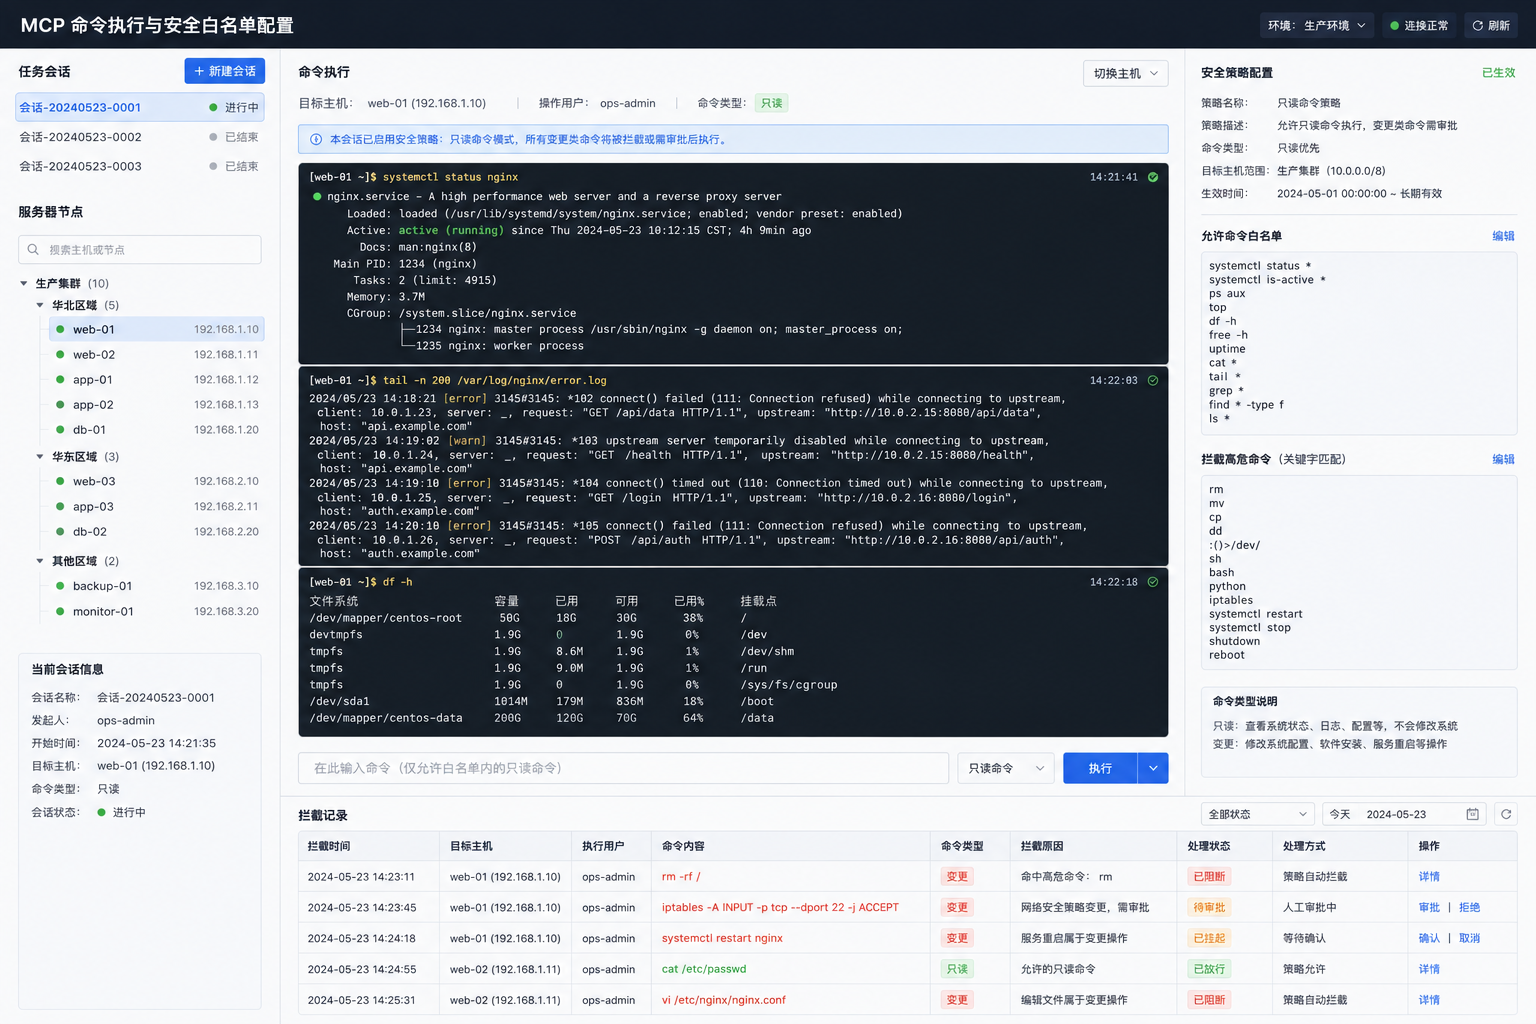The width and height of the screenshot is (1536, 1024).
Task: Click green status dot for monitor-01 node
Action: pyautogui.click(x=60, y=612)
